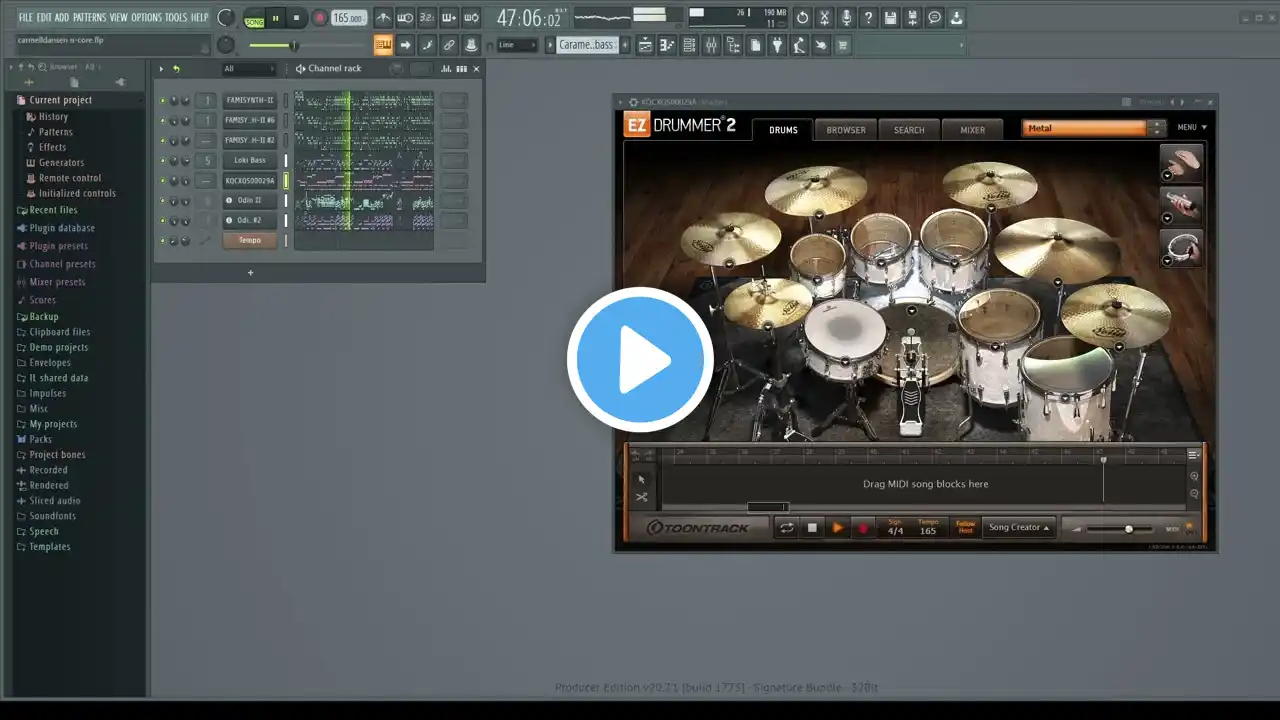Screen dimensions: 1280x720
Task: Open the graph editor bars icon in Channel rack
Action: coord(446,69)
